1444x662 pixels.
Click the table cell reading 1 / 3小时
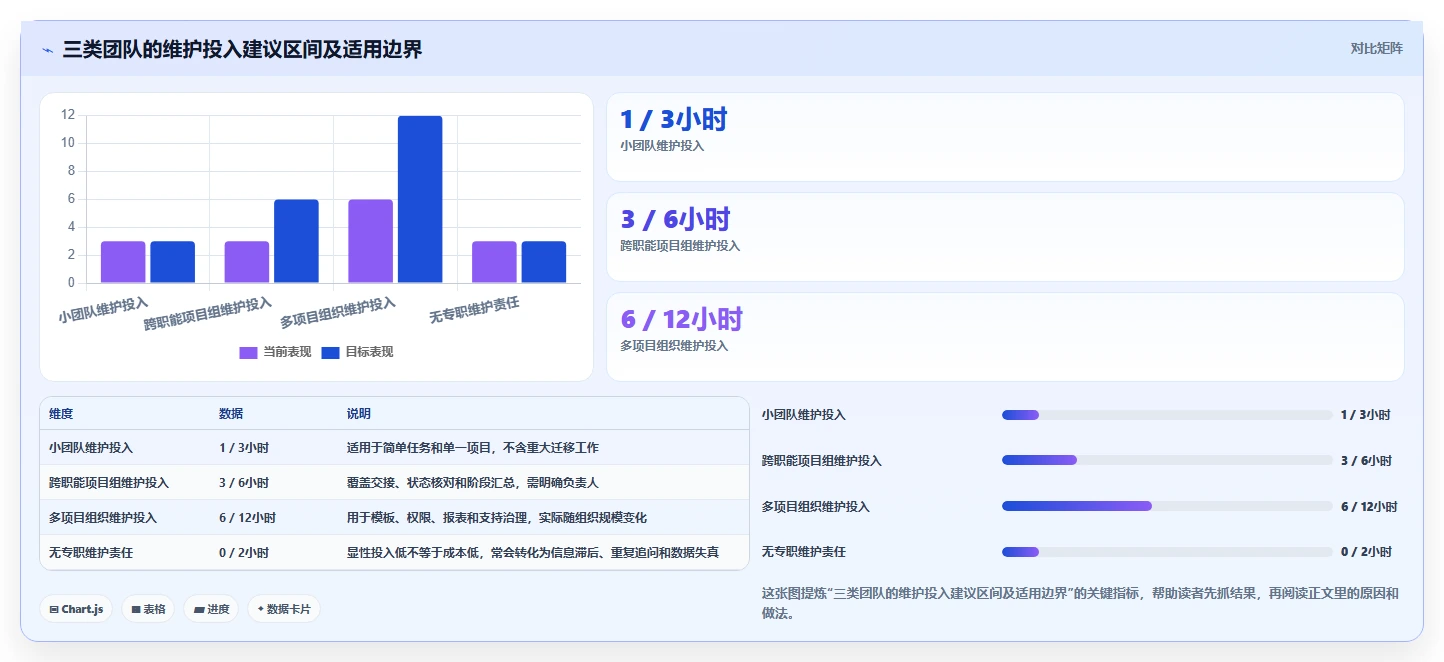[x=244, y=447]
